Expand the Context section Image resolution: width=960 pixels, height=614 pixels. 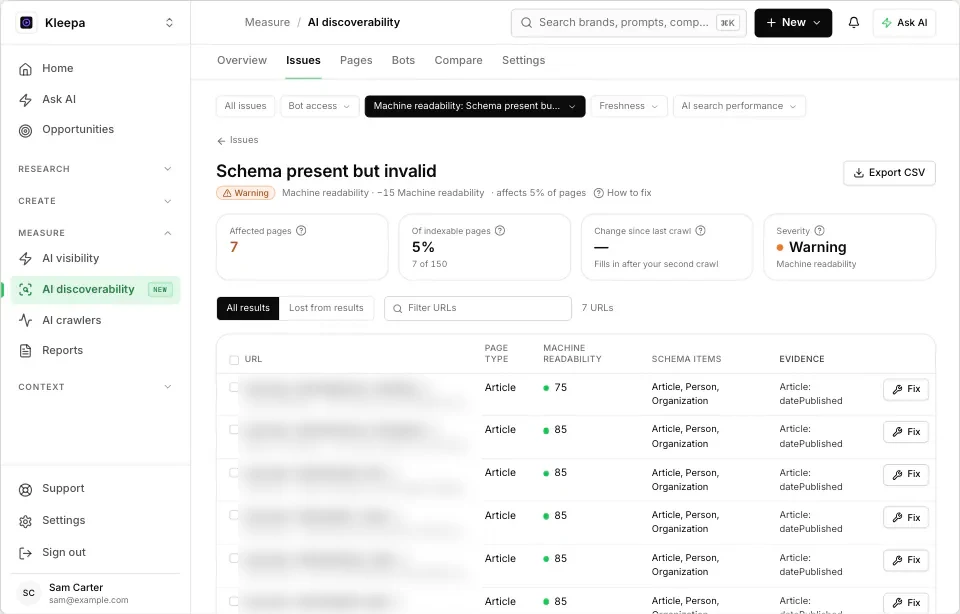[x=95, y=387]
